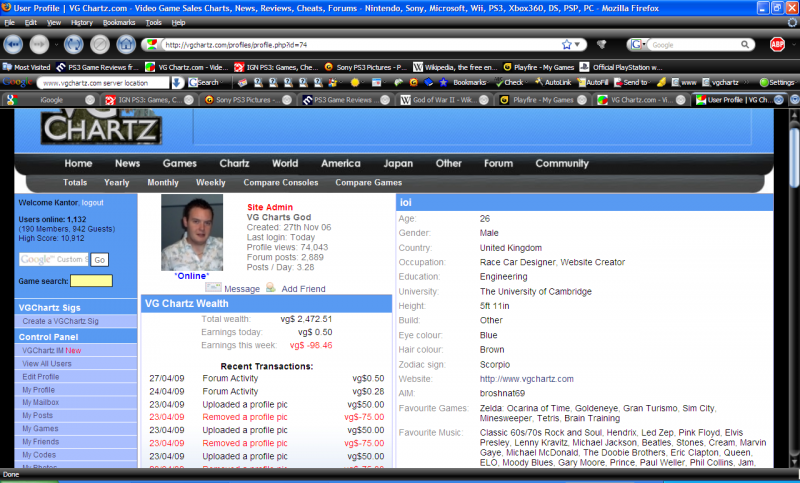Click the logout link

point(92,203)
